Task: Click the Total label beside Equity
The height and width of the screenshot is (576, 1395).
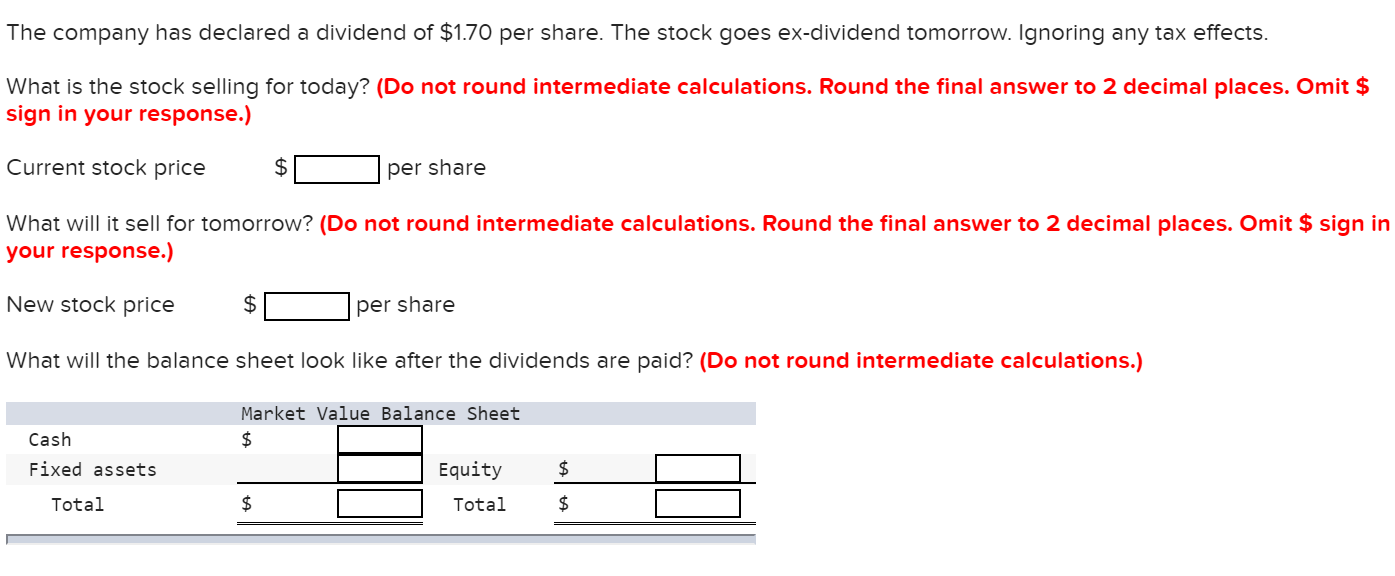Action: pos(481,504)
